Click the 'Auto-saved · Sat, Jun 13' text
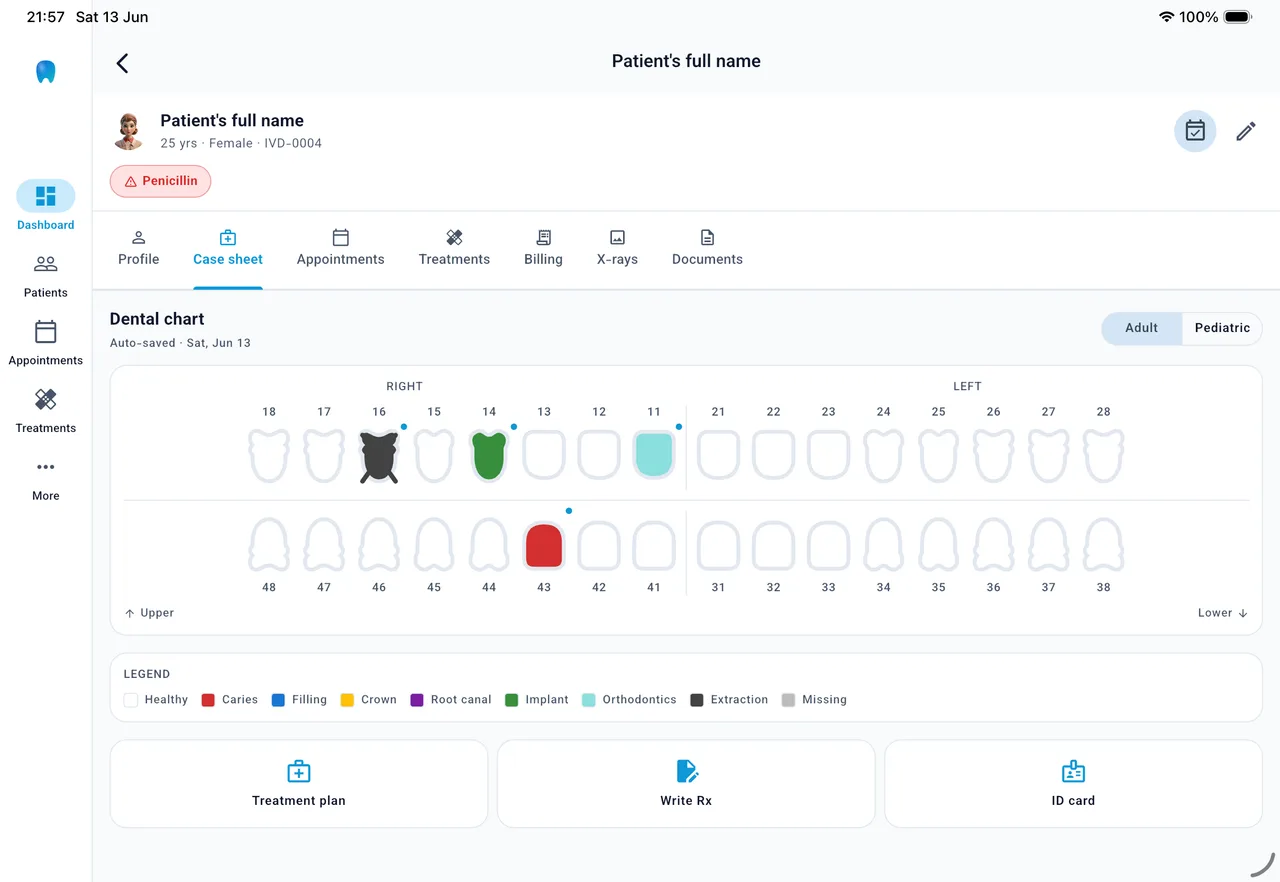1280x882 pixels. (180, 343)
